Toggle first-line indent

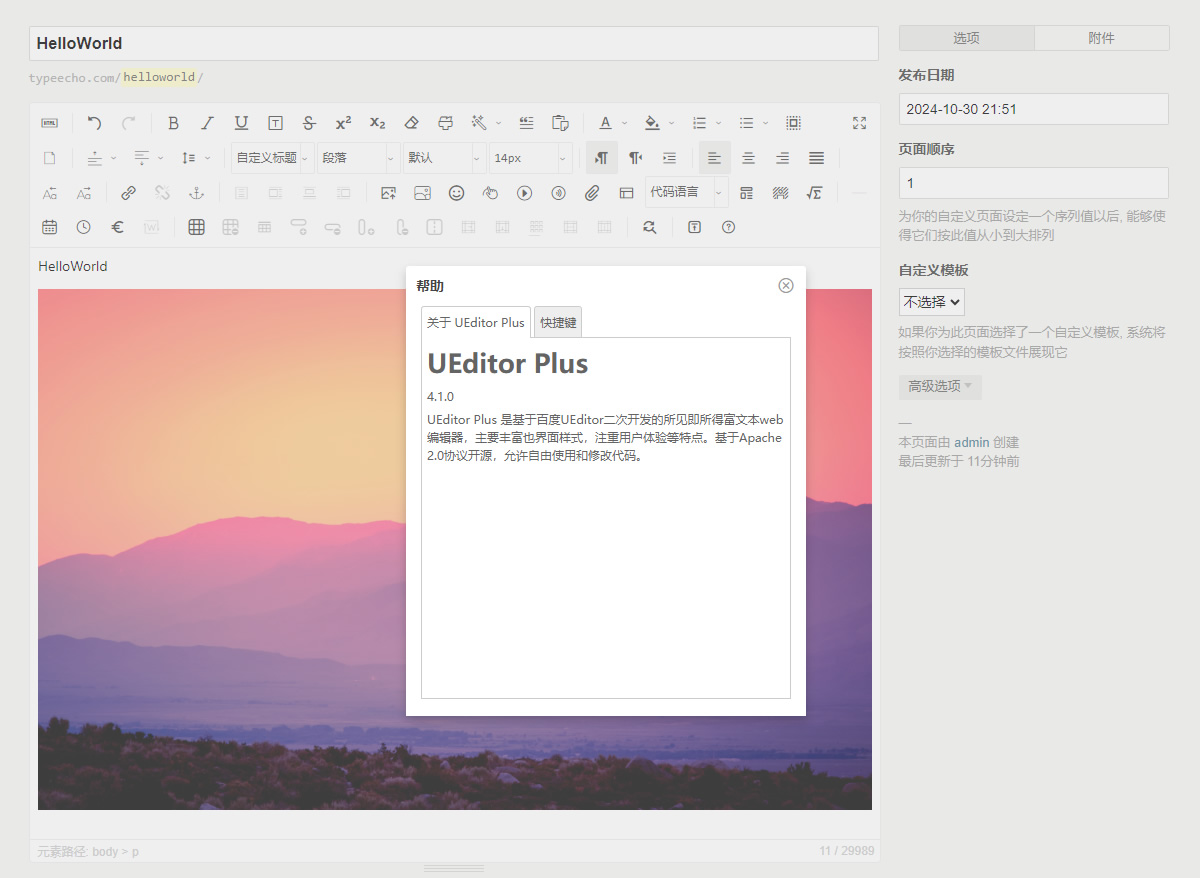[669, 158]
